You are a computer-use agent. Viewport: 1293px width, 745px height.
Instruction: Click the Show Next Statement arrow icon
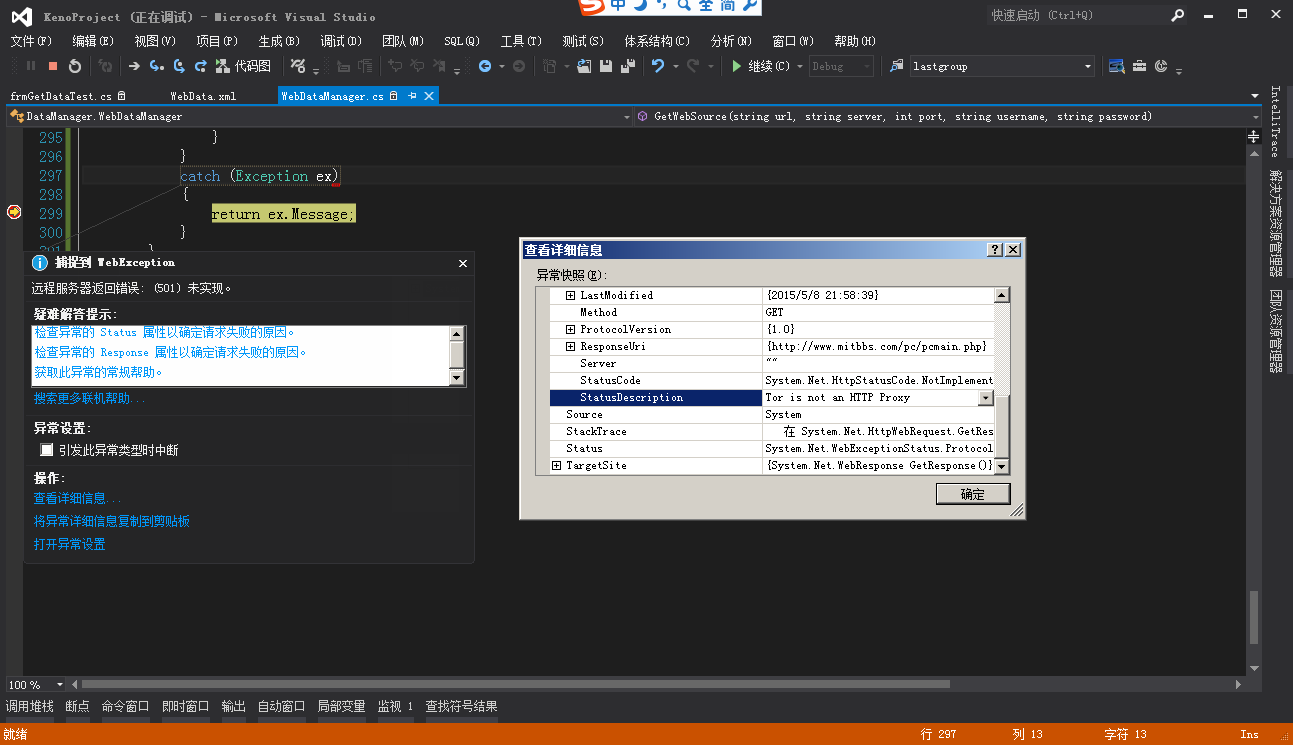click(134, 66)
